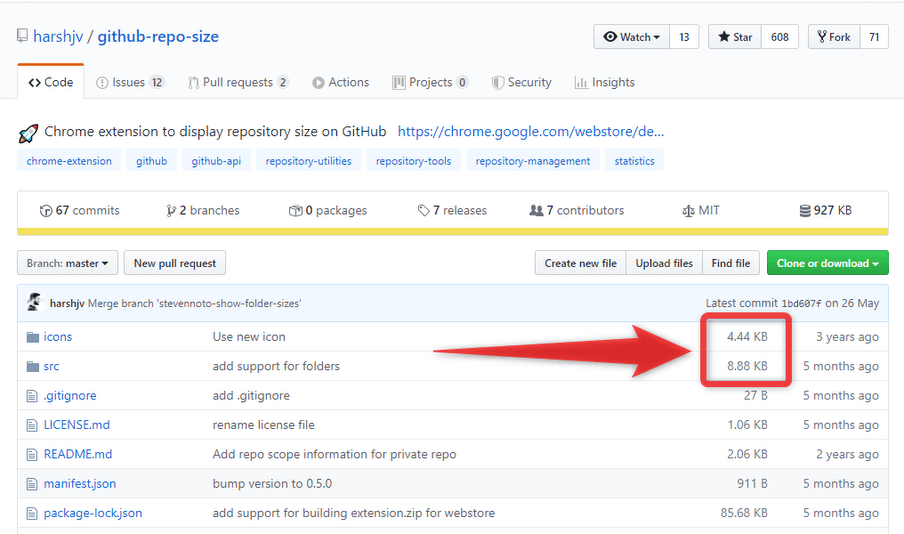The height and width of the screenshot is (534, 904).
Task: Expand the Clone or download menu
Action: (x=827, y=263)
